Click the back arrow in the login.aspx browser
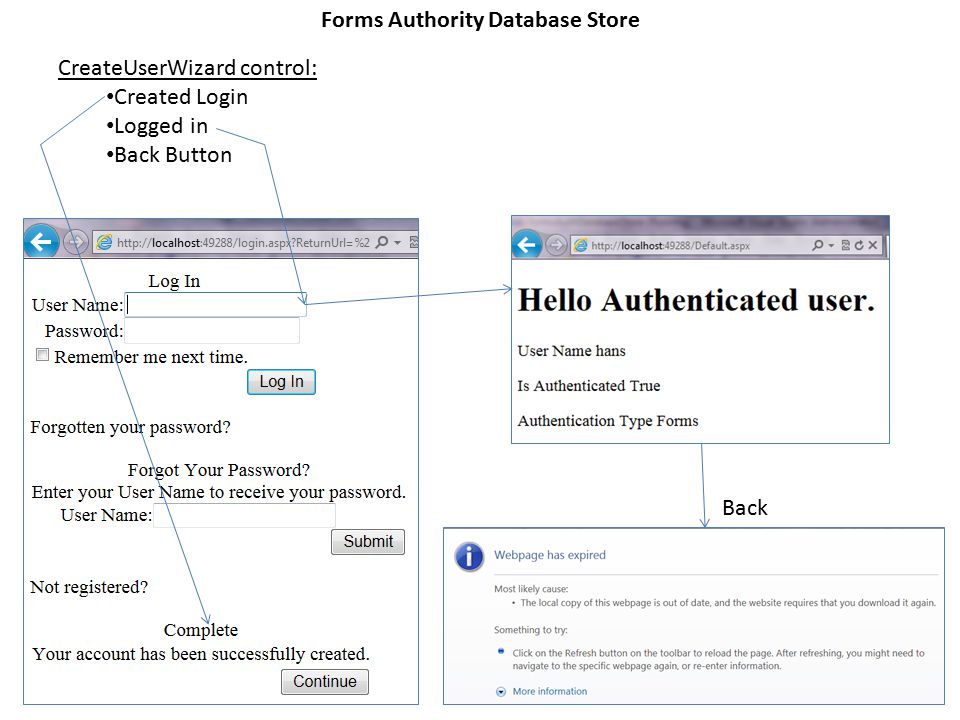 (x=41, y=242)
